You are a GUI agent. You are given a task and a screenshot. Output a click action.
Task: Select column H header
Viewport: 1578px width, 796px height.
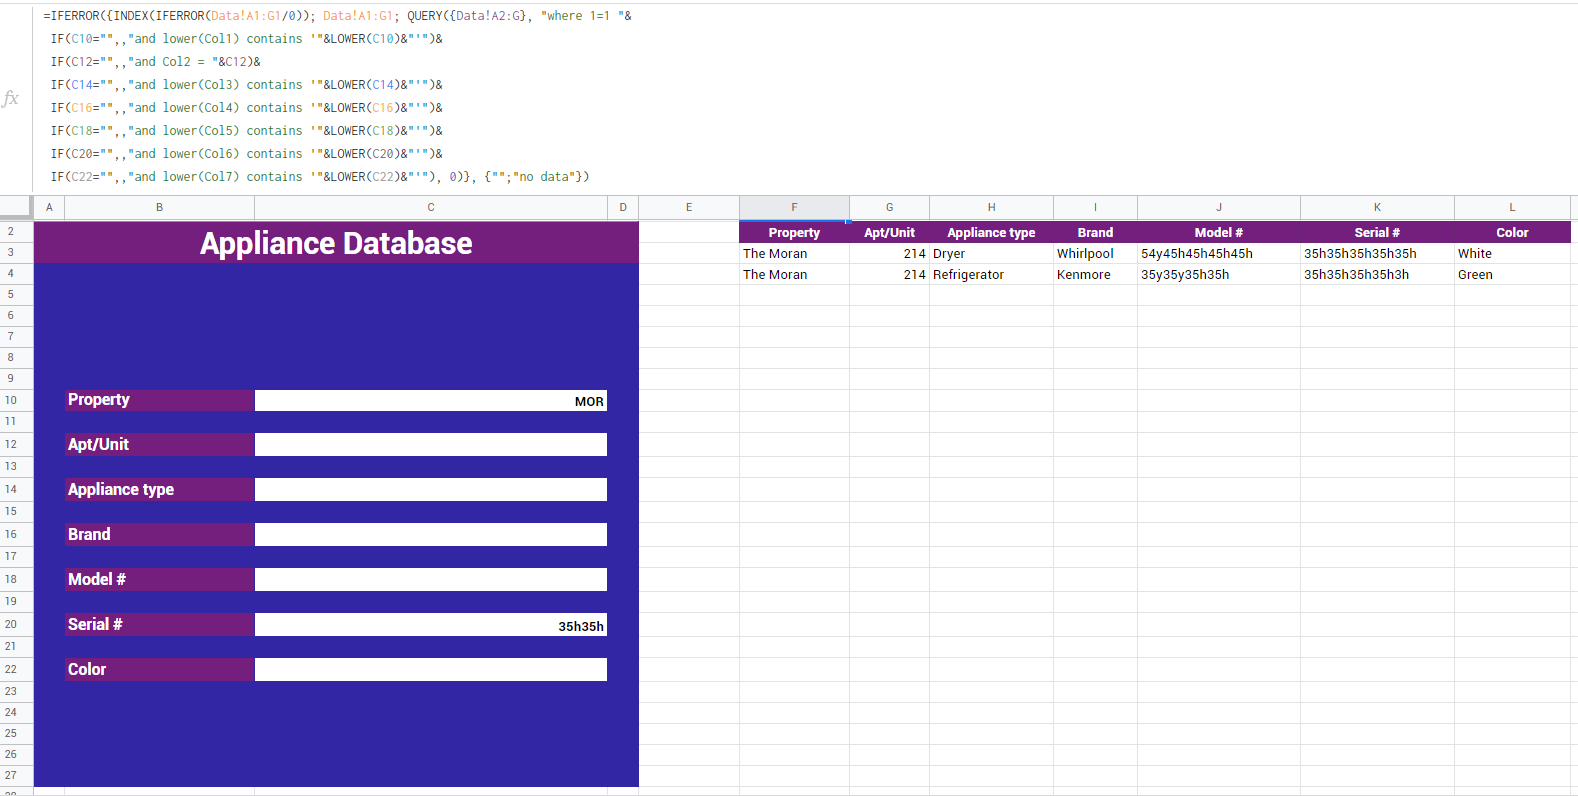point(991,207)
